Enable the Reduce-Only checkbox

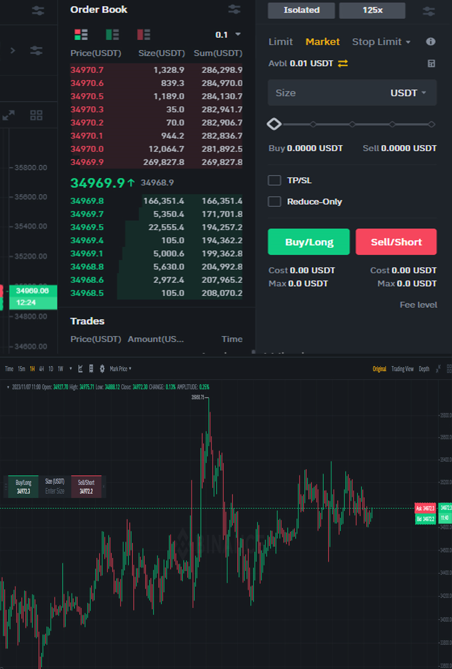point(274,201)
